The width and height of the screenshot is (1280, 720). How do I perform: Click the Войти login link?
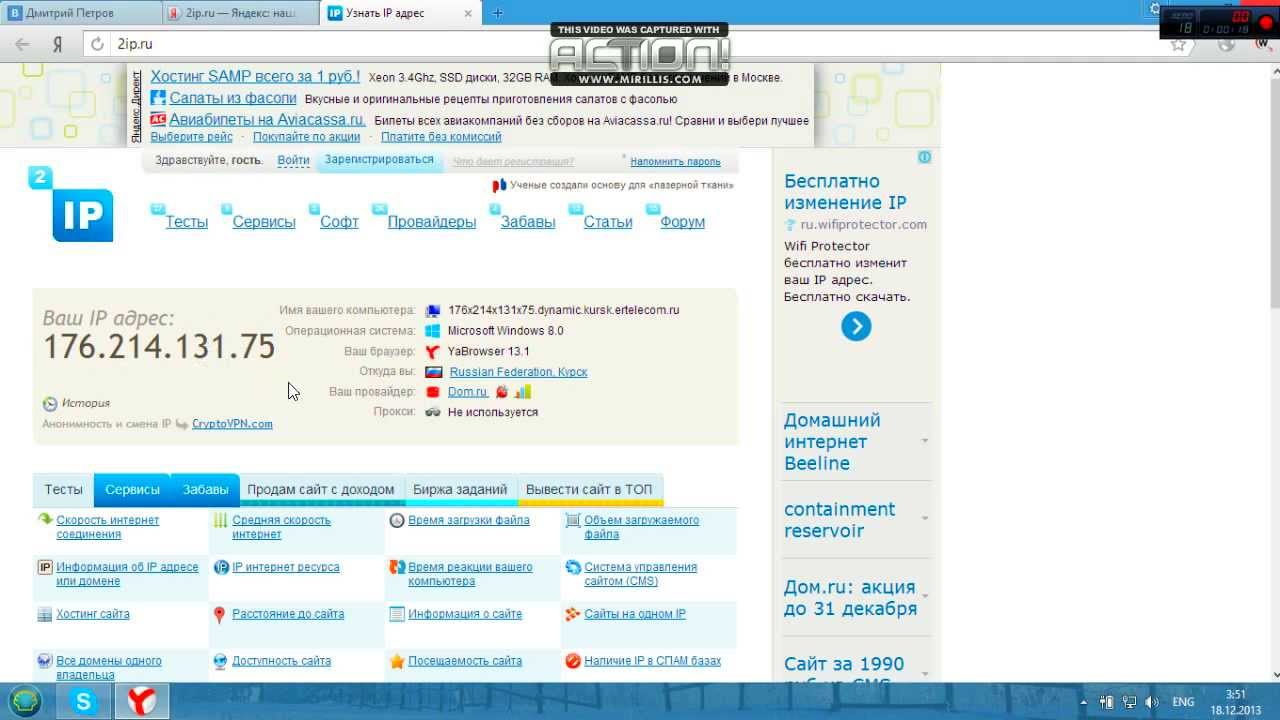(x=293, y=160)
